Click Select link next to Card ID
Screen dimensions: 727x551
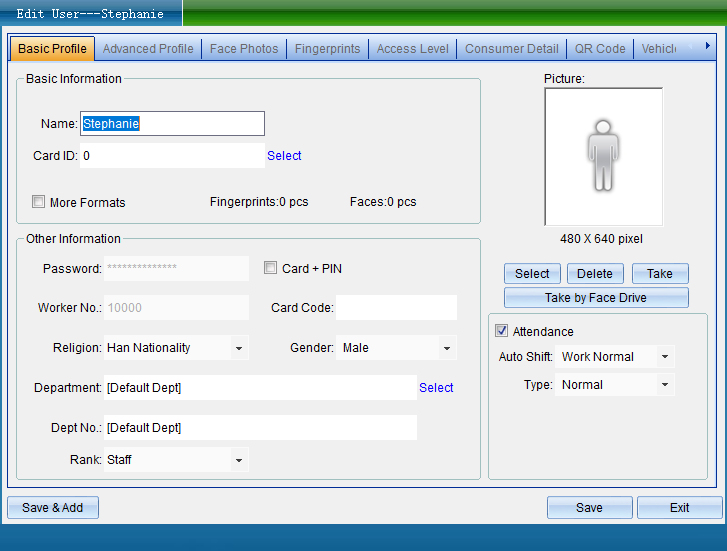(284, 156)
